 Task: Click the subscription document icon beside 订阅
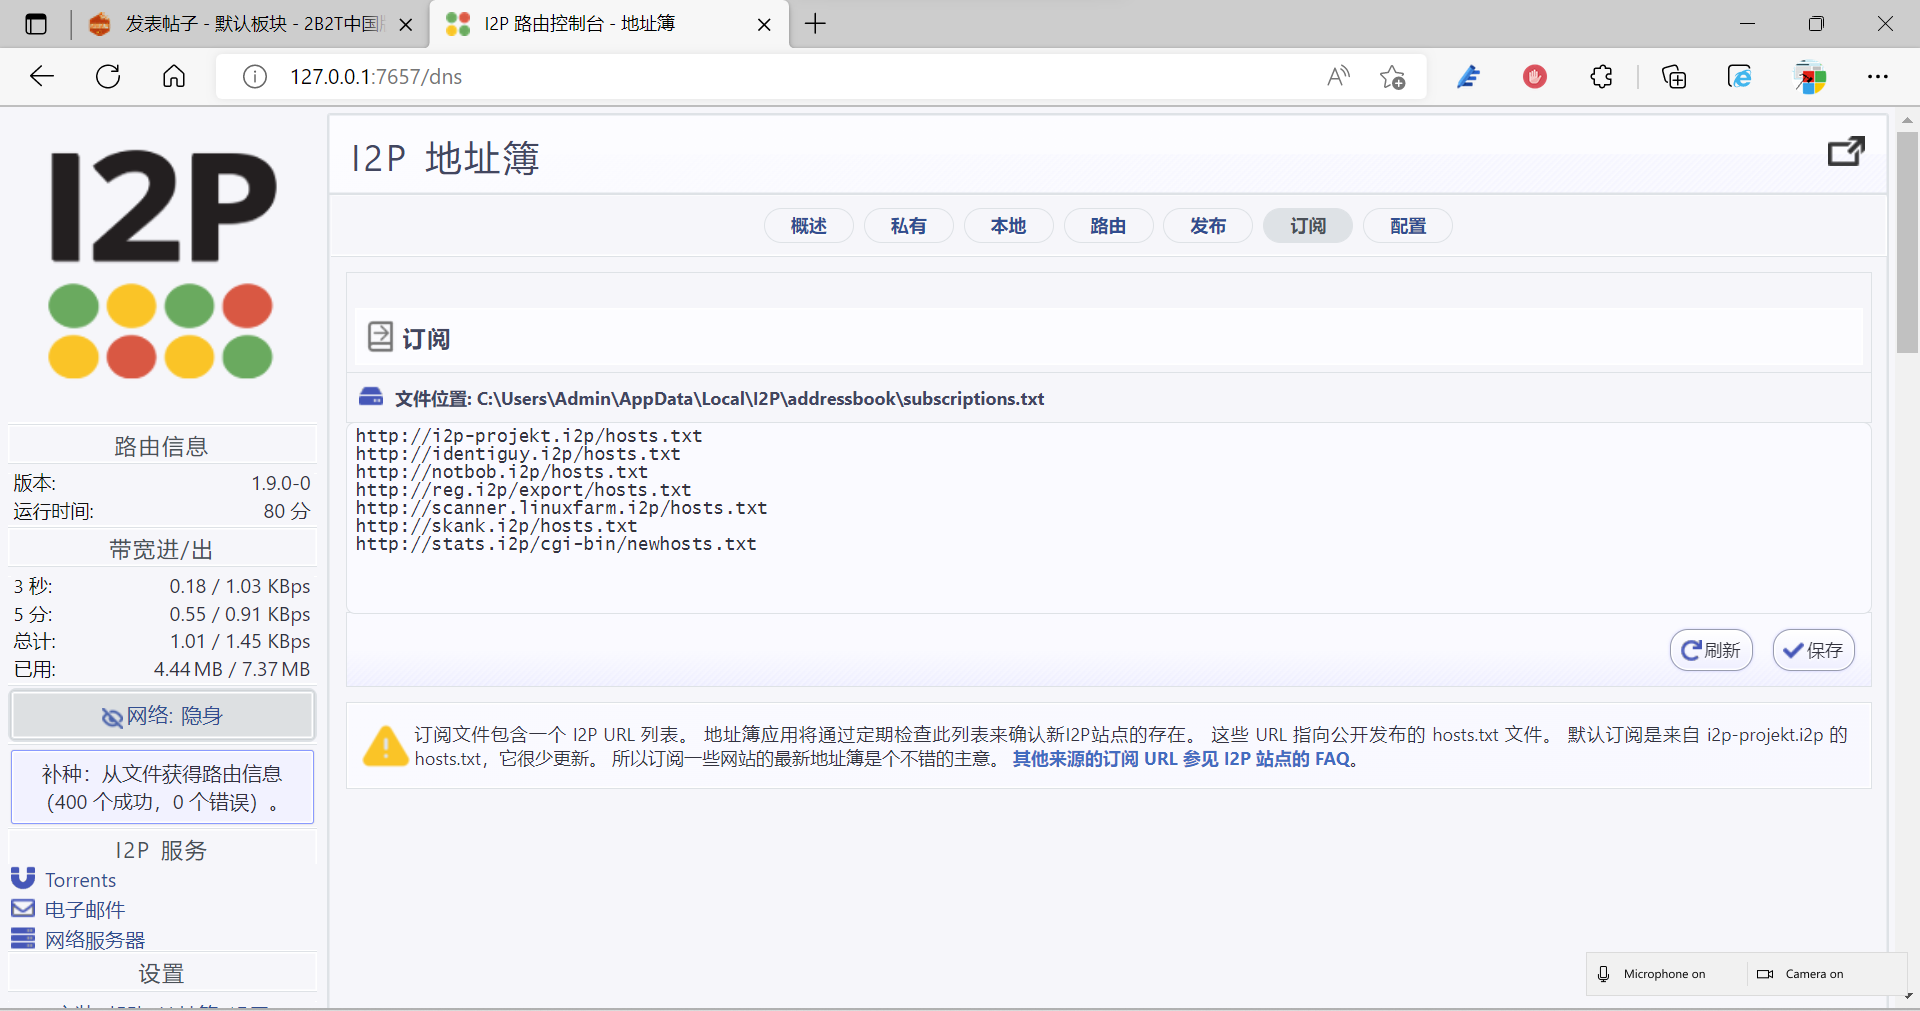pyautogui.click(x=380, y=336)
